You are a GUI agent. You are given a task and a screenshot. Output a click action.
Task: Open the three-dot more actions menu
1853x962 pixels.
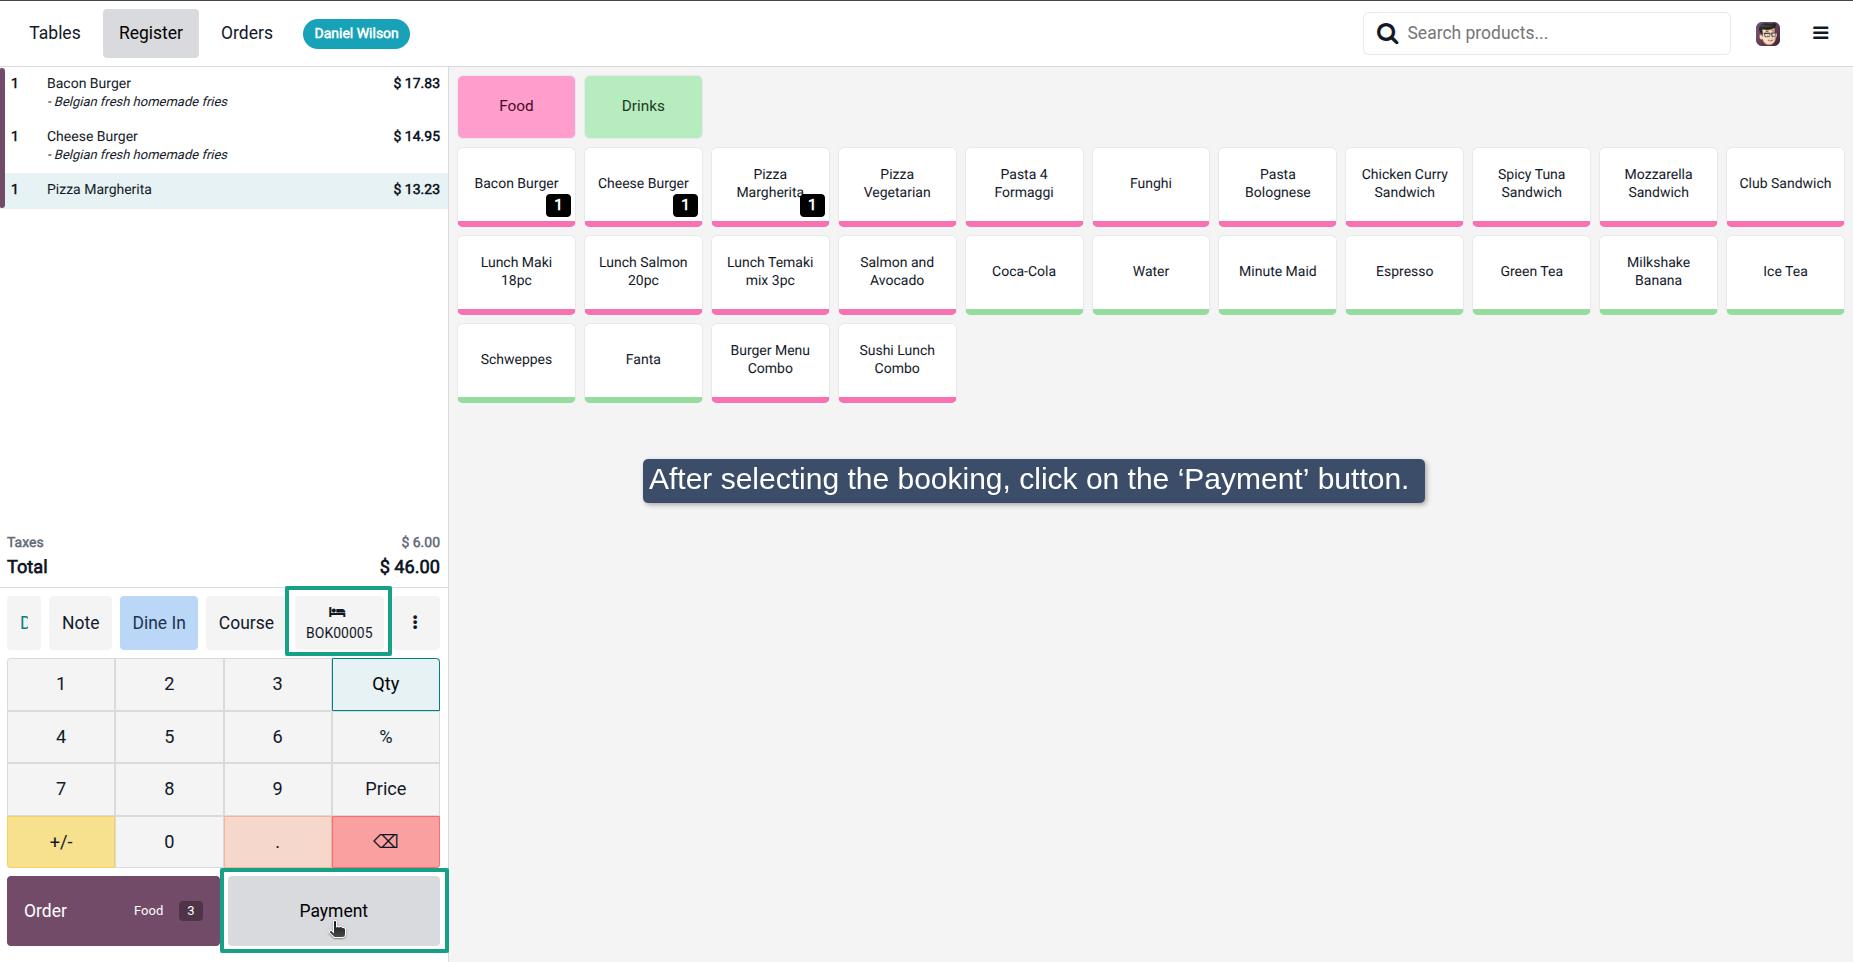point(415,622)
